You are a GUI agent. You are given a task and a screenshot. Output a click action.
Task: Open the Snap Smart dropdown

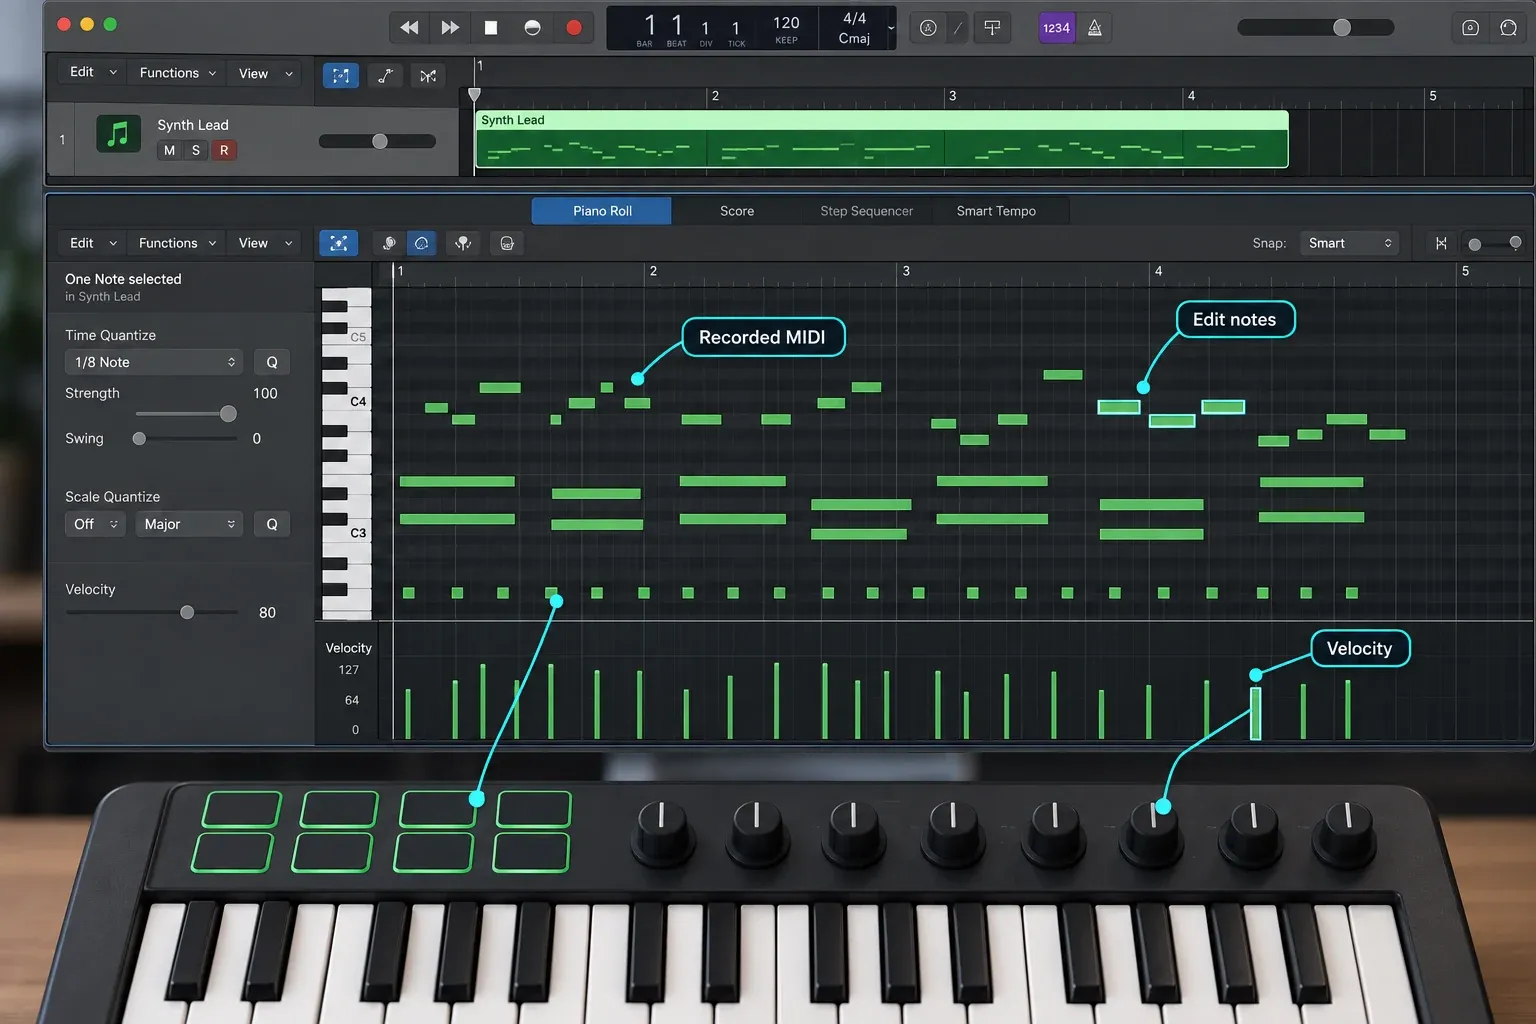coord(1349,243)
